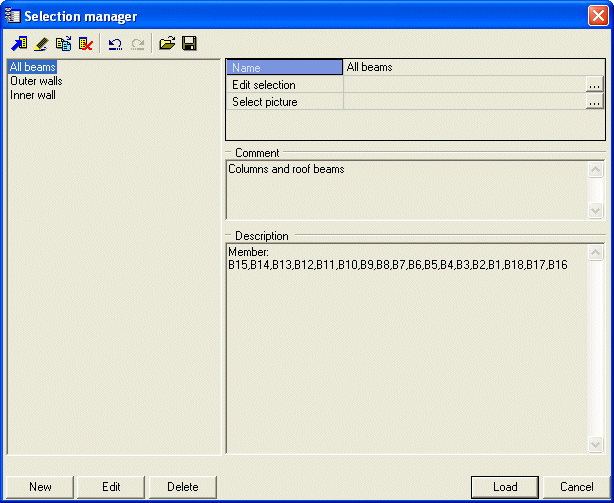Click Description scrollbar up arrow
This screenshot has height=503, width=614.
(595, 252)
